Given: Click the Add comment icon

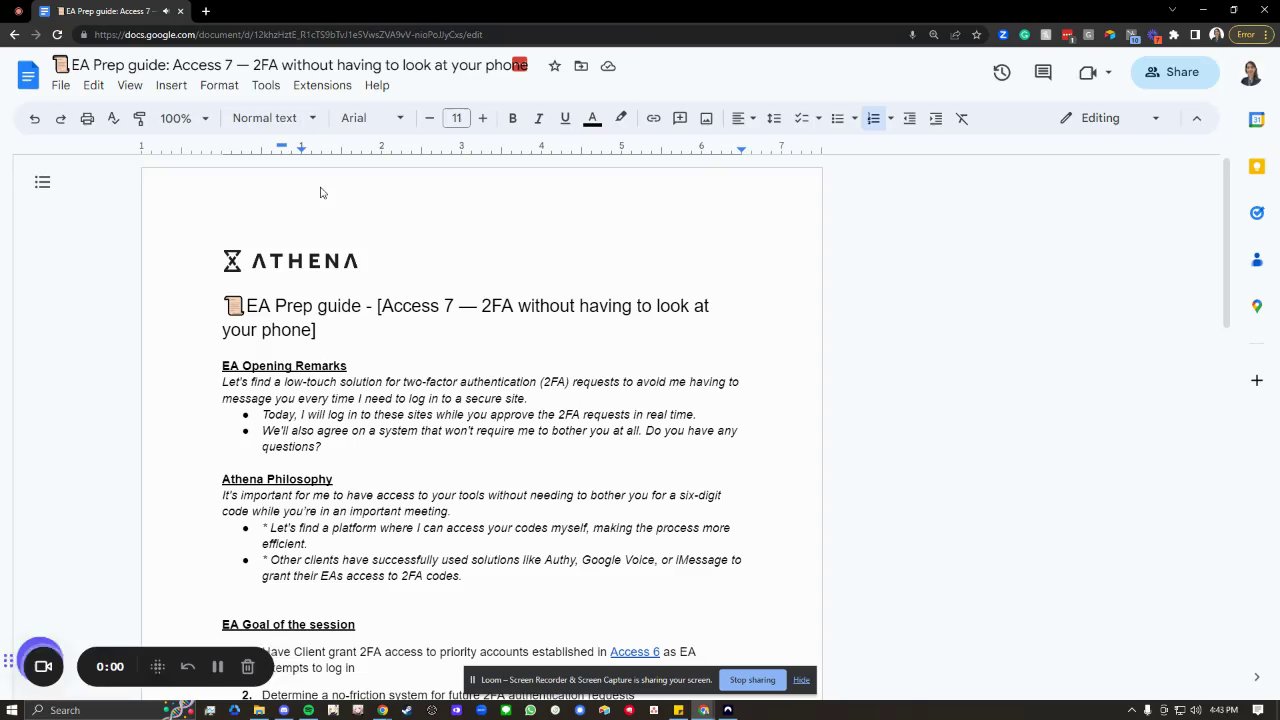Looking at the screenshot, I should 680,118.
